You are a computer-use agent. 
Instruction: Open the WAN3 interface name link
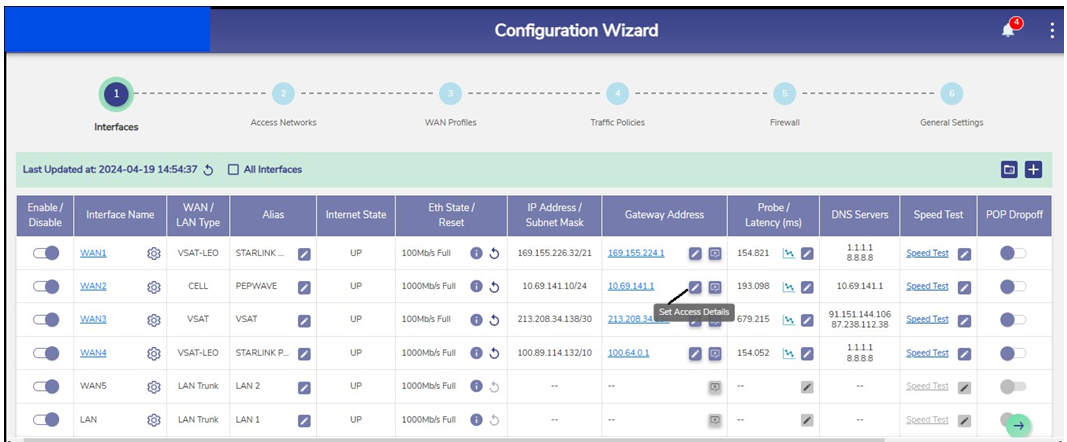click(93, 320)
